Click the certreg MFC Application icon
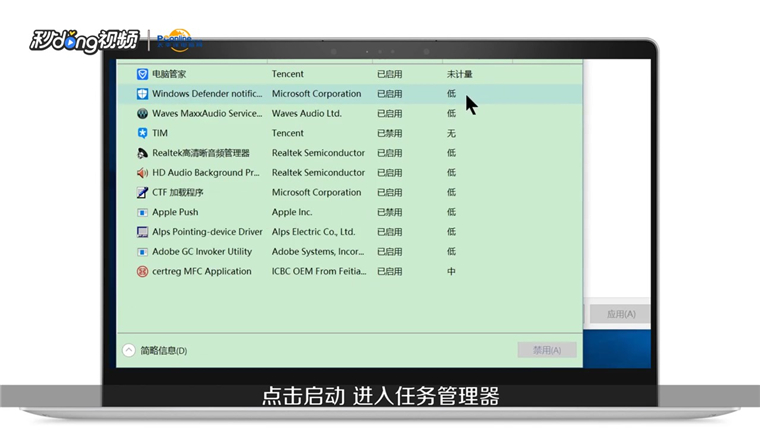Image resolution: width=760 pixels, height=430 pixels. pos(142,271)
